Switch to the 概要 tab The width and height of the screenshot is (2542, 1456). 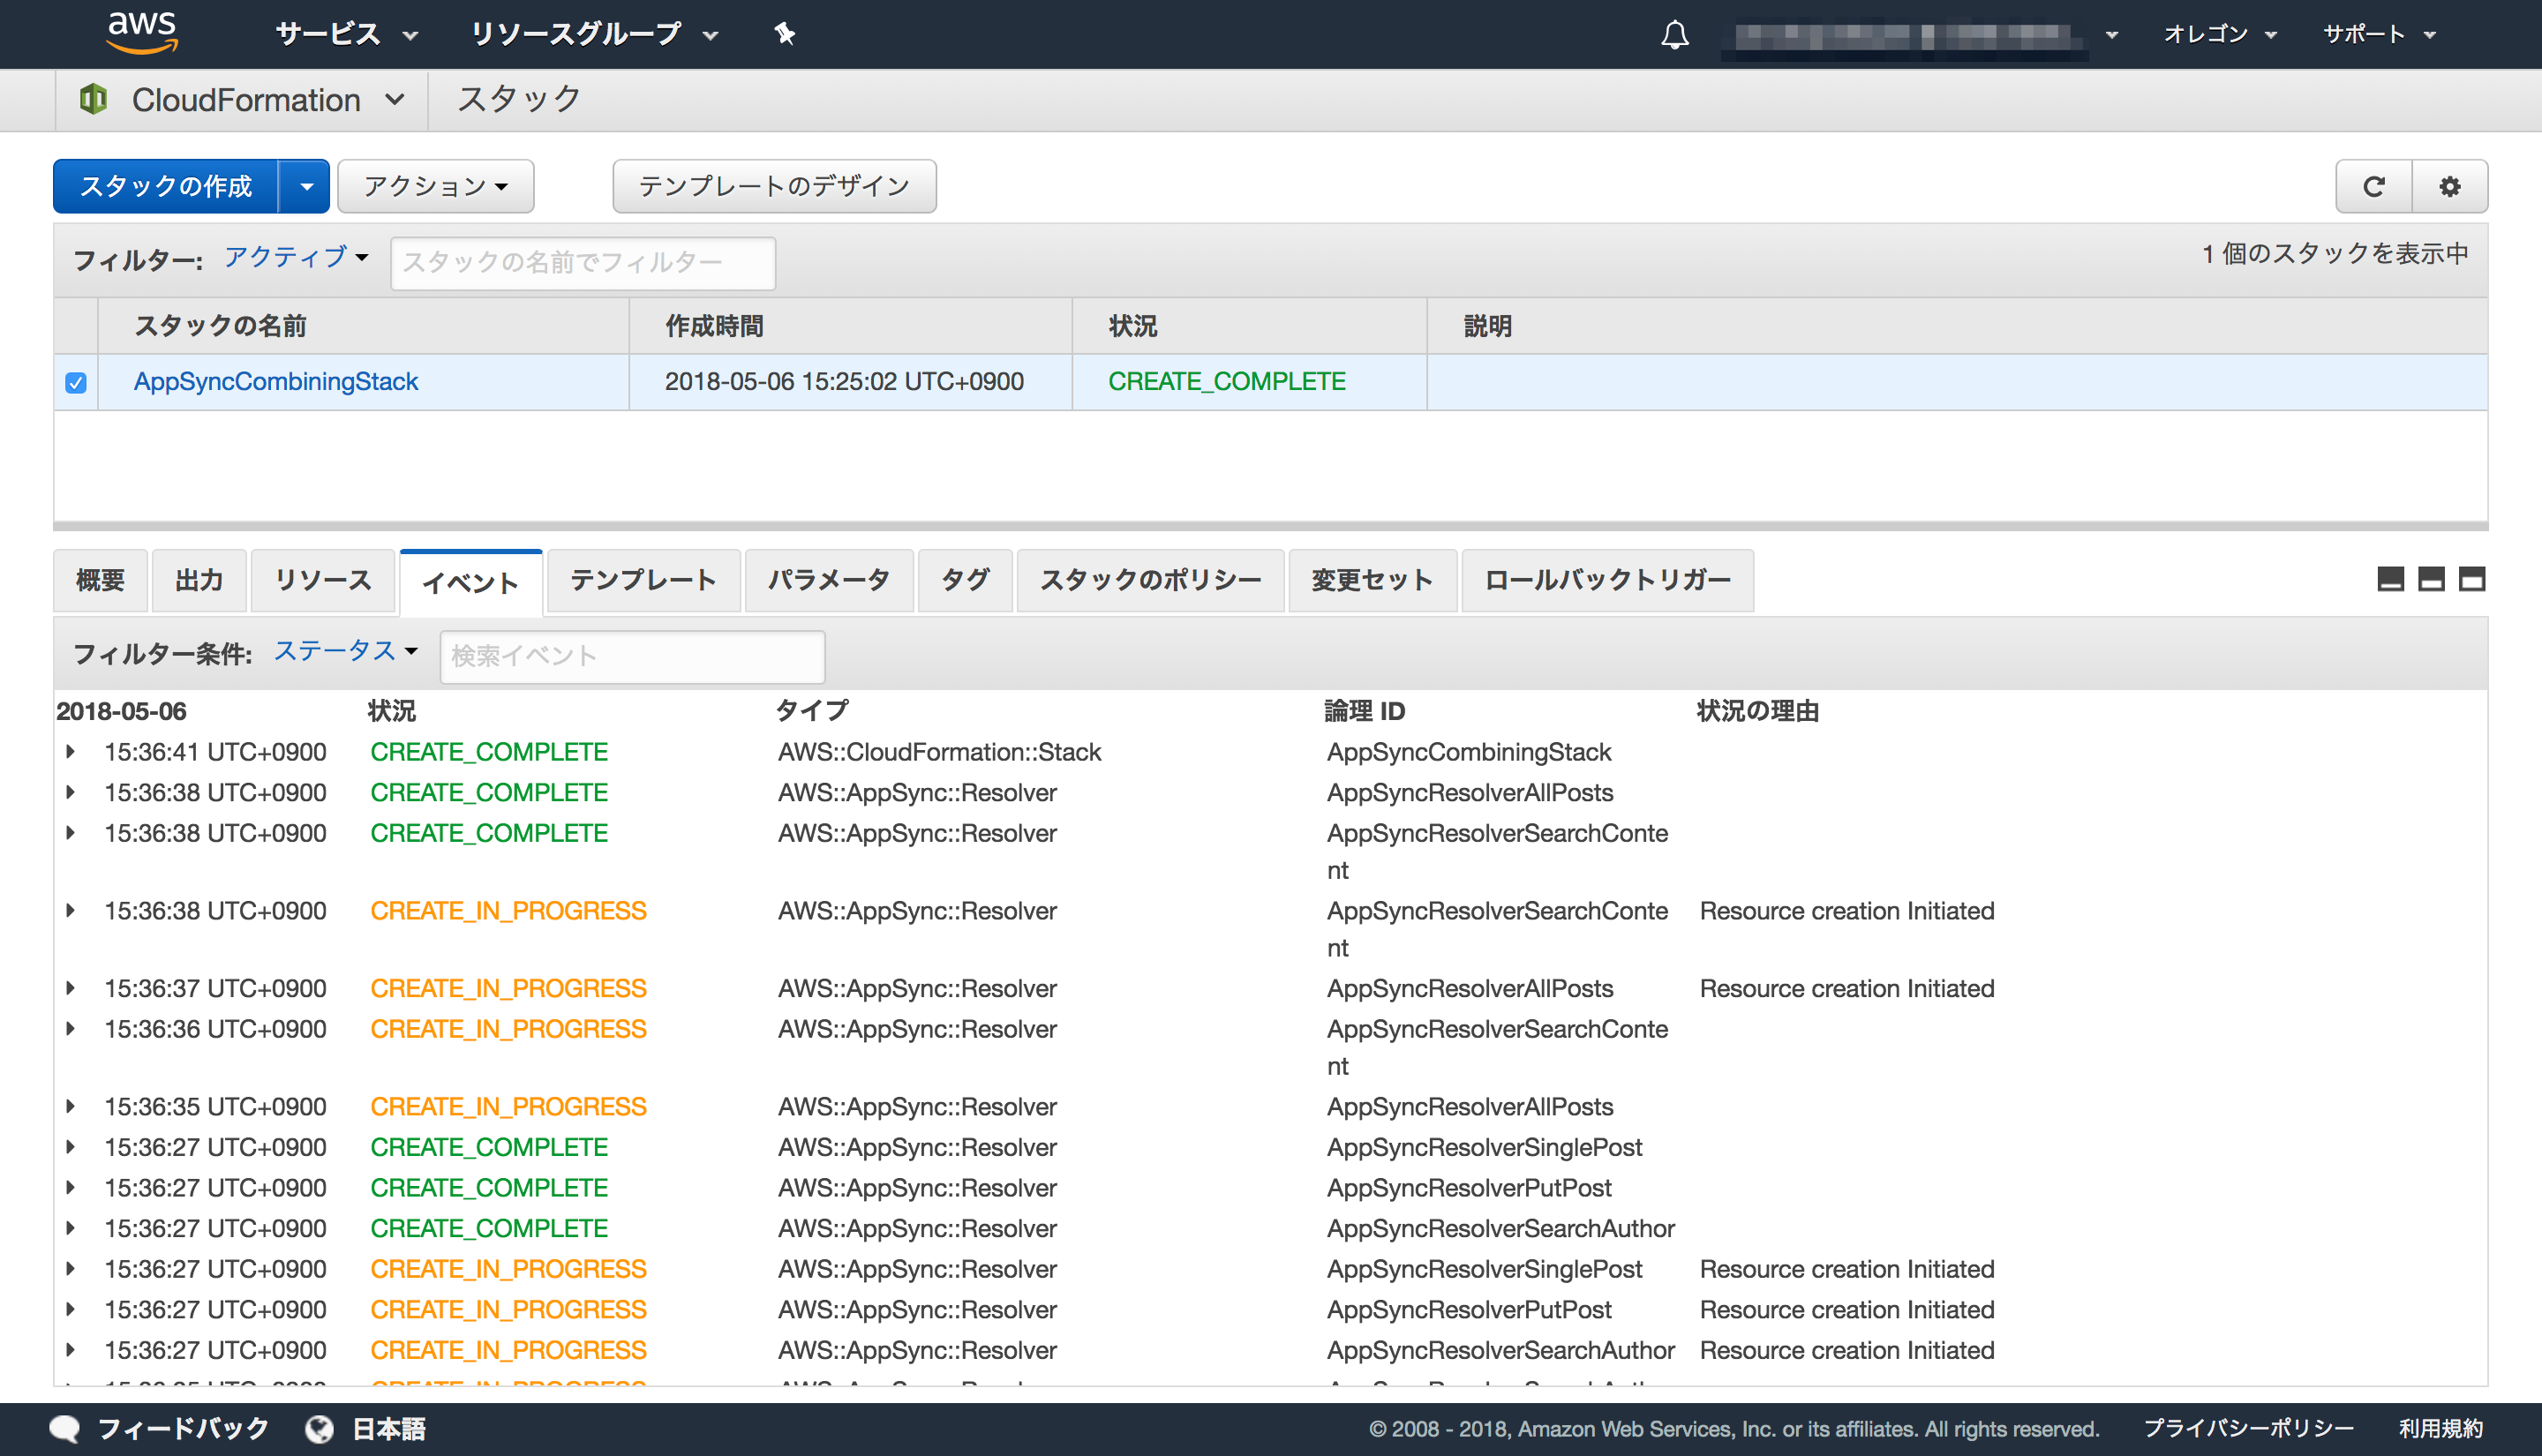point(100,580)
